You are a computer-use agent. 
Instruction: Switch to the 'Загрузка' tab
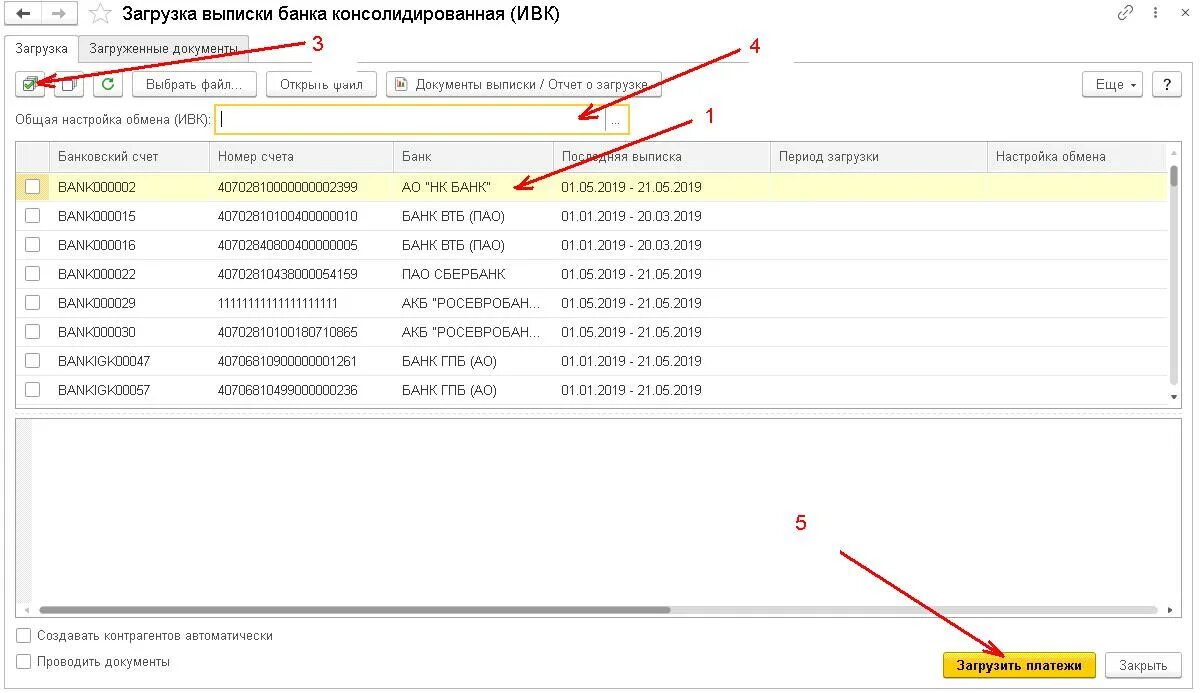[41, 48]
